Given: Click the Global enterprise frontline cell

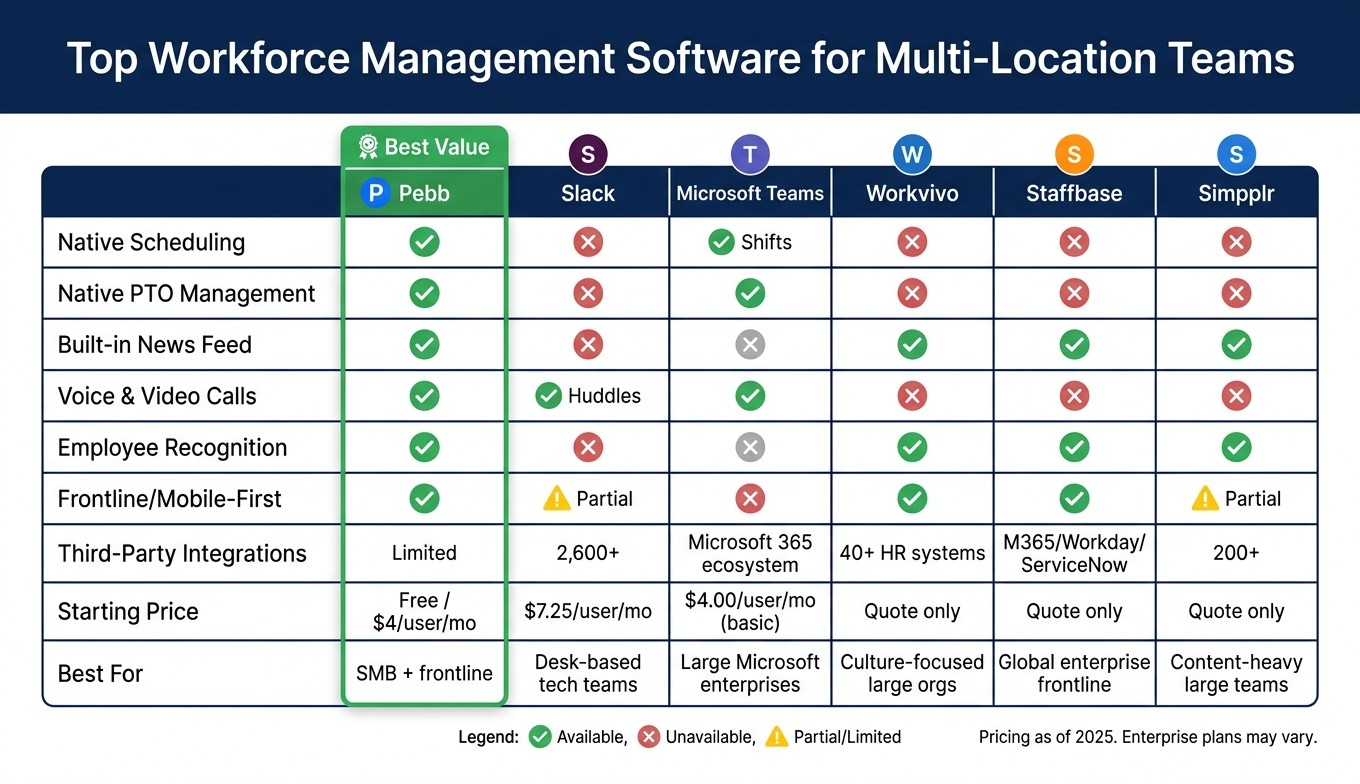Looking at the screenshot, I should pyautogui.click(x=1074, y=673).
